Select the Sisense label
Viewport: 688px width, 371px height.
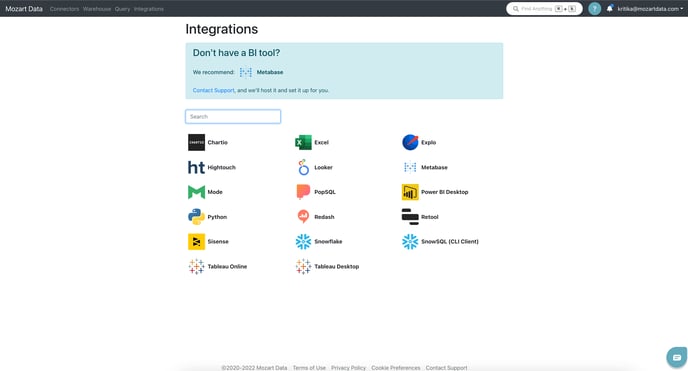(x=218, y=242)
